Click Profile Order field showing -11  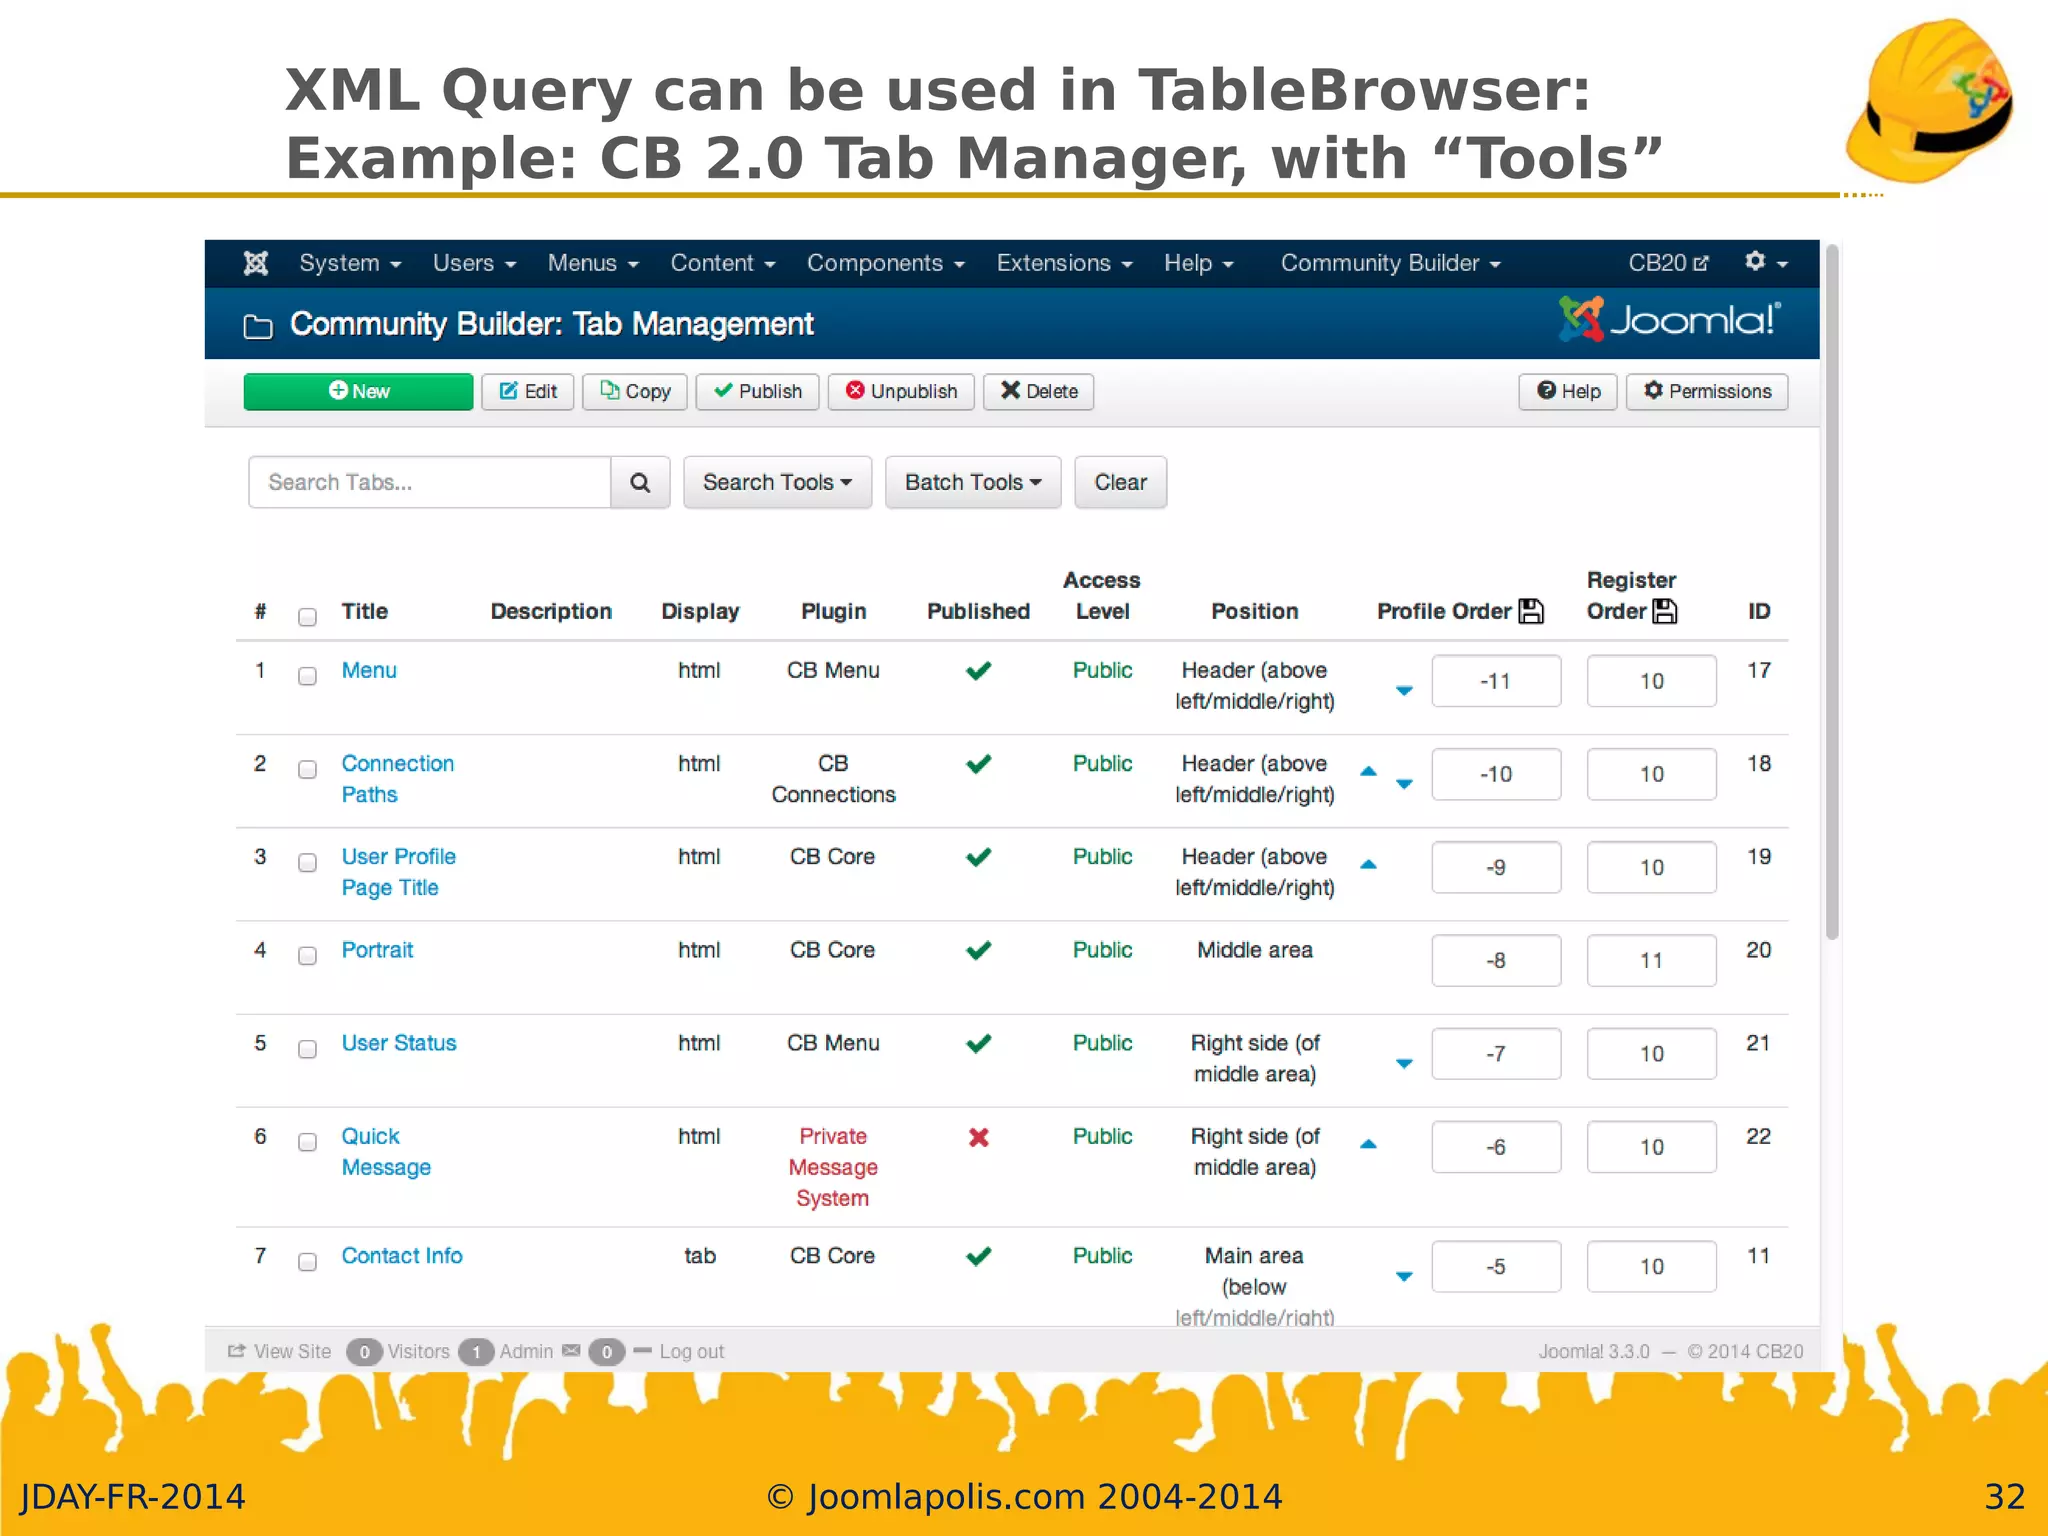click(1496, 681)
